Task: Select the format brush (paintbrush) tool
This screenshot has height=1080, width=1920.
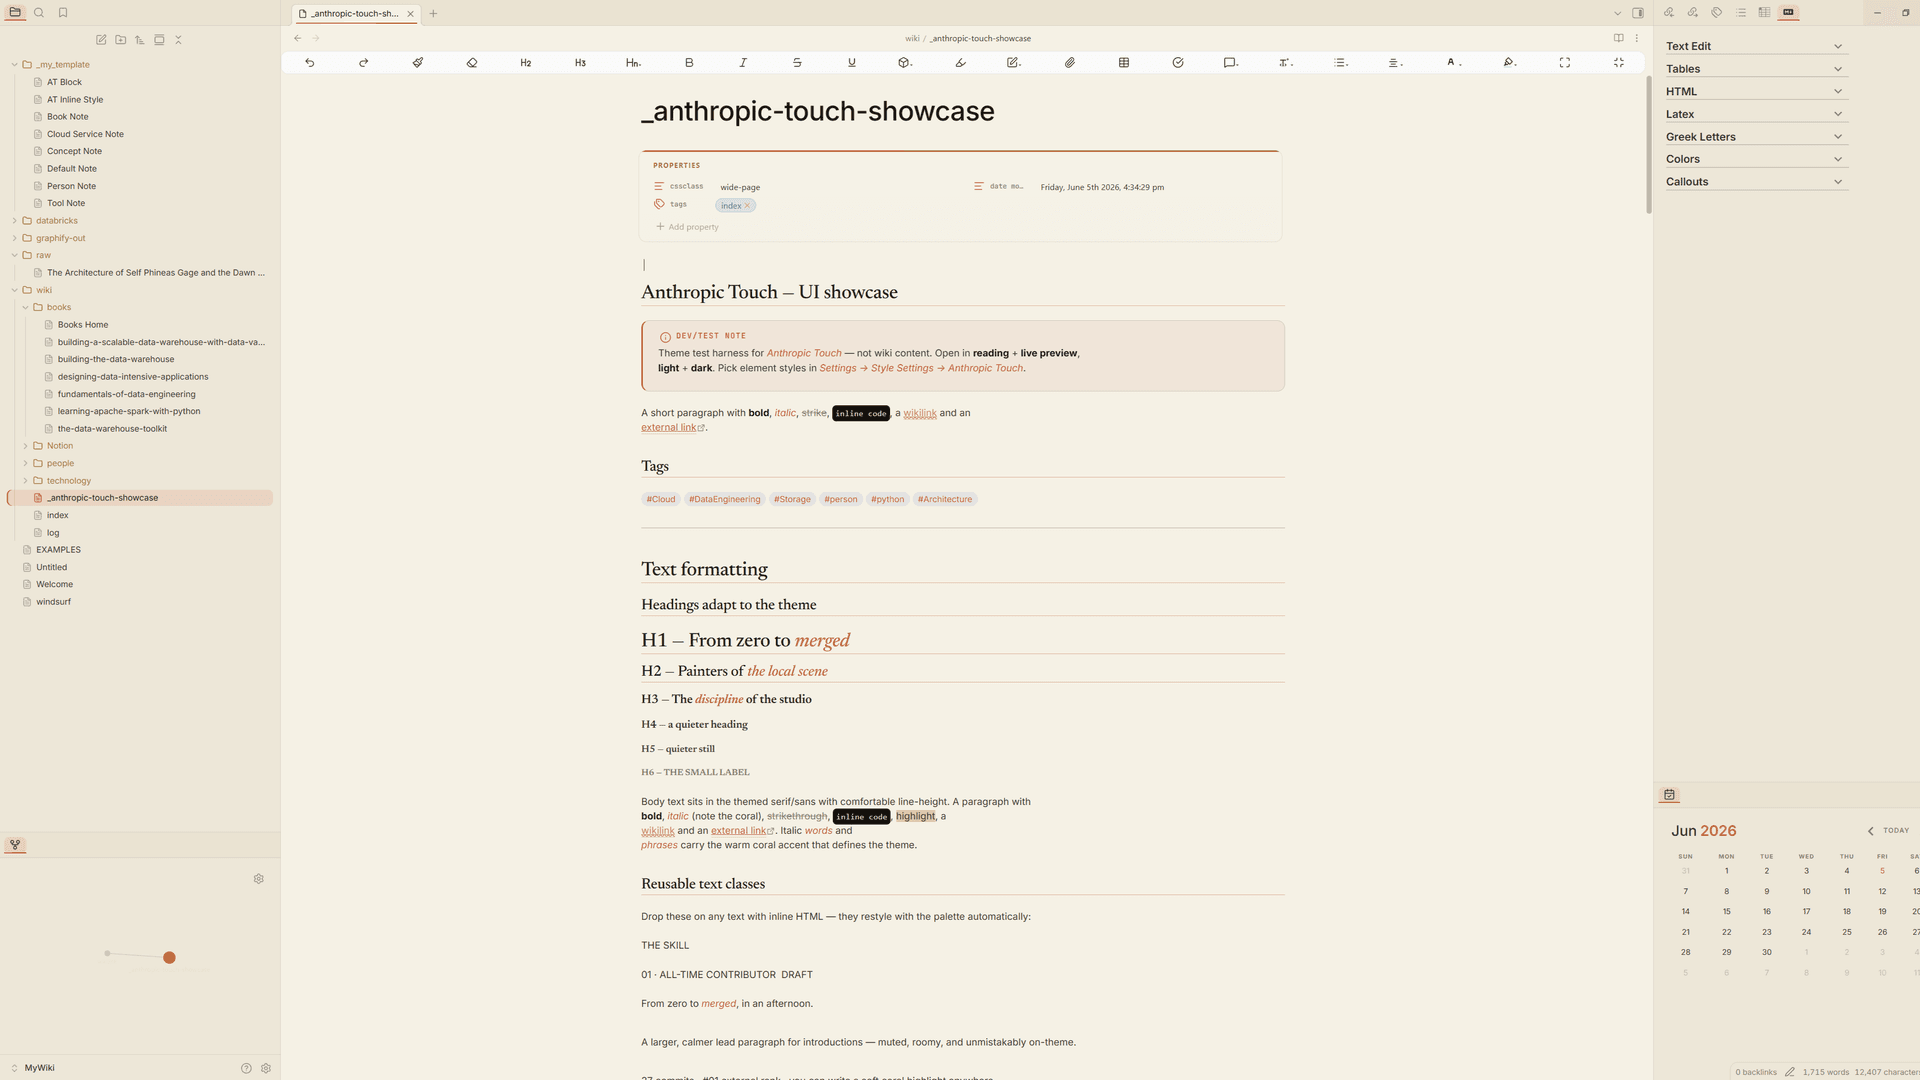Action: click(x=418, y=63)
